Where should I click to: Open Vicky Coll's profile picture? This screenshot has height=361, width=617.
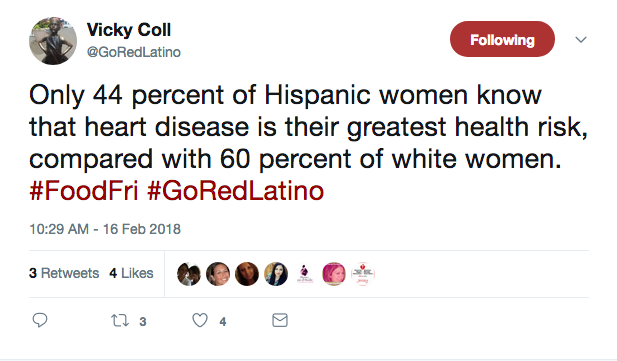pyautogui.click(x=53, y=41)
